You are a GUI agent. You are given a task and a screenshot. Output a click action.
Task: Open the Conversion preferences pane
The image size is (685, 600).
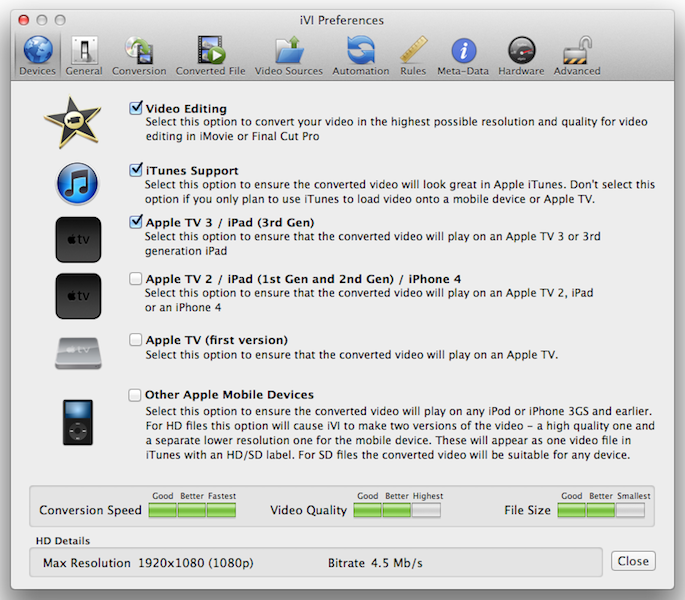139,54
